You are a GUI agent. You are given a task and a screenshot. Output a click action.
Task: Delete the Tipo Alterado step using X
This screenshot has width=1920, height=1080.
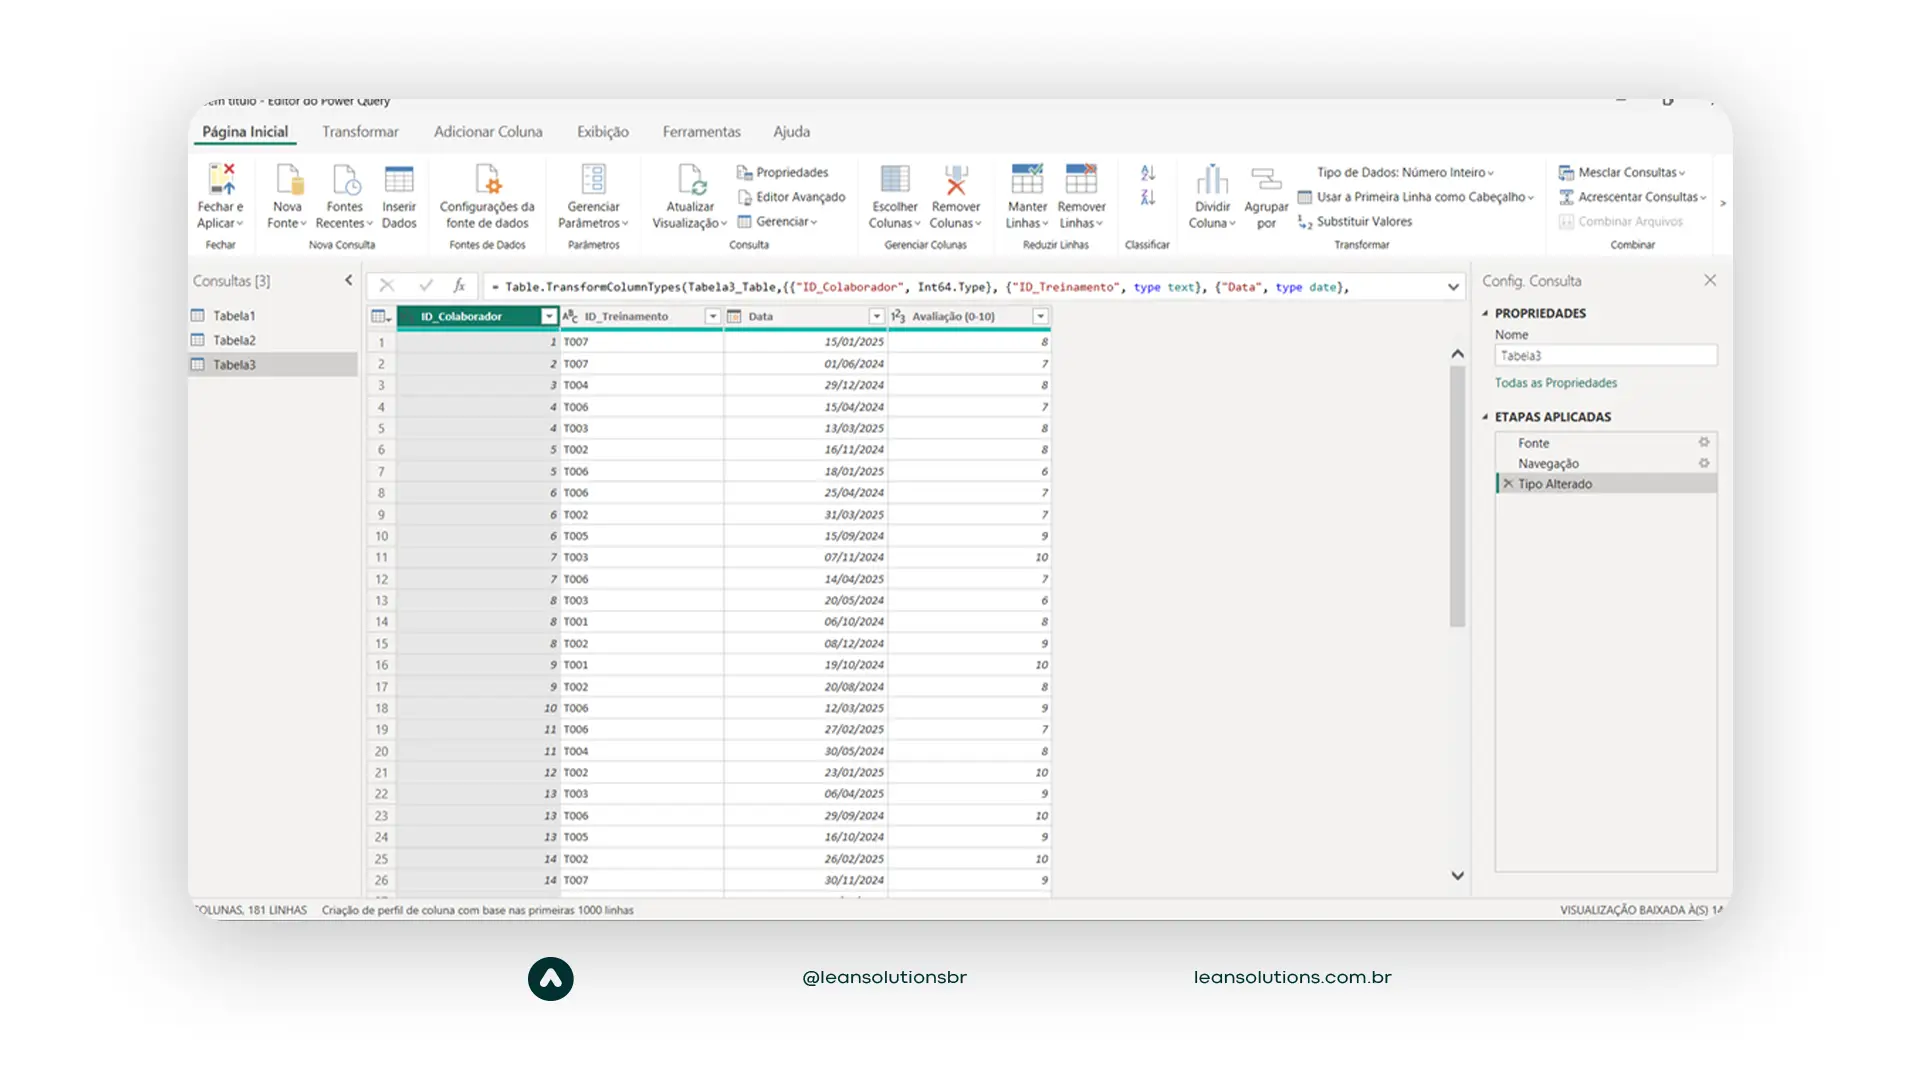coord(1508,484)
